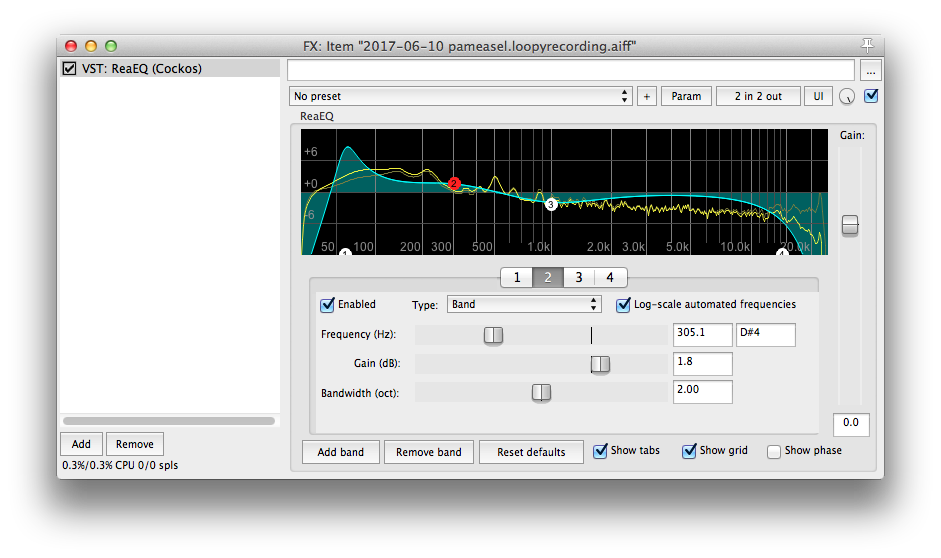
Task: Toggle the FX bypass checkbox top right
Action: click(x=871, y=95)
